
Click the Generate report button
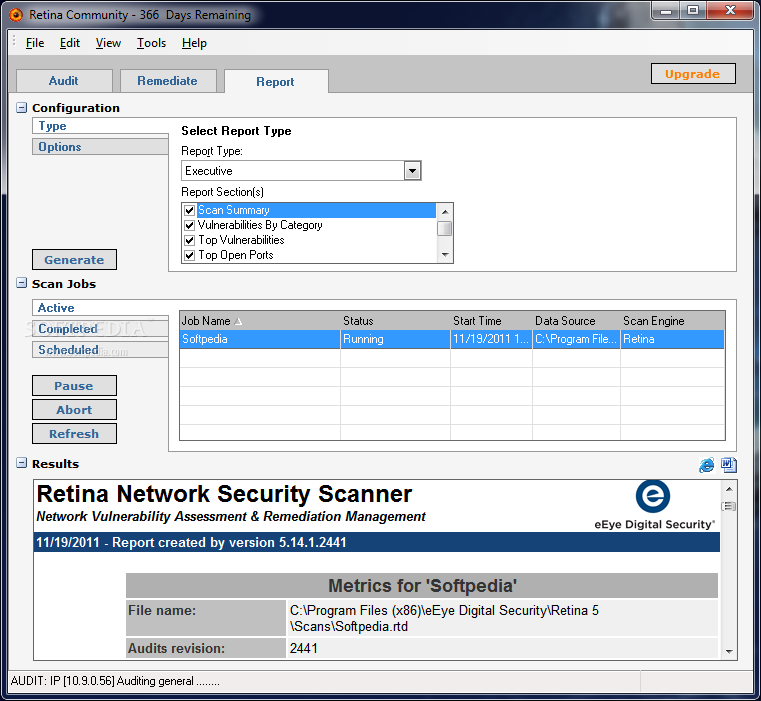pyautogui.click(x=74, y=260)
